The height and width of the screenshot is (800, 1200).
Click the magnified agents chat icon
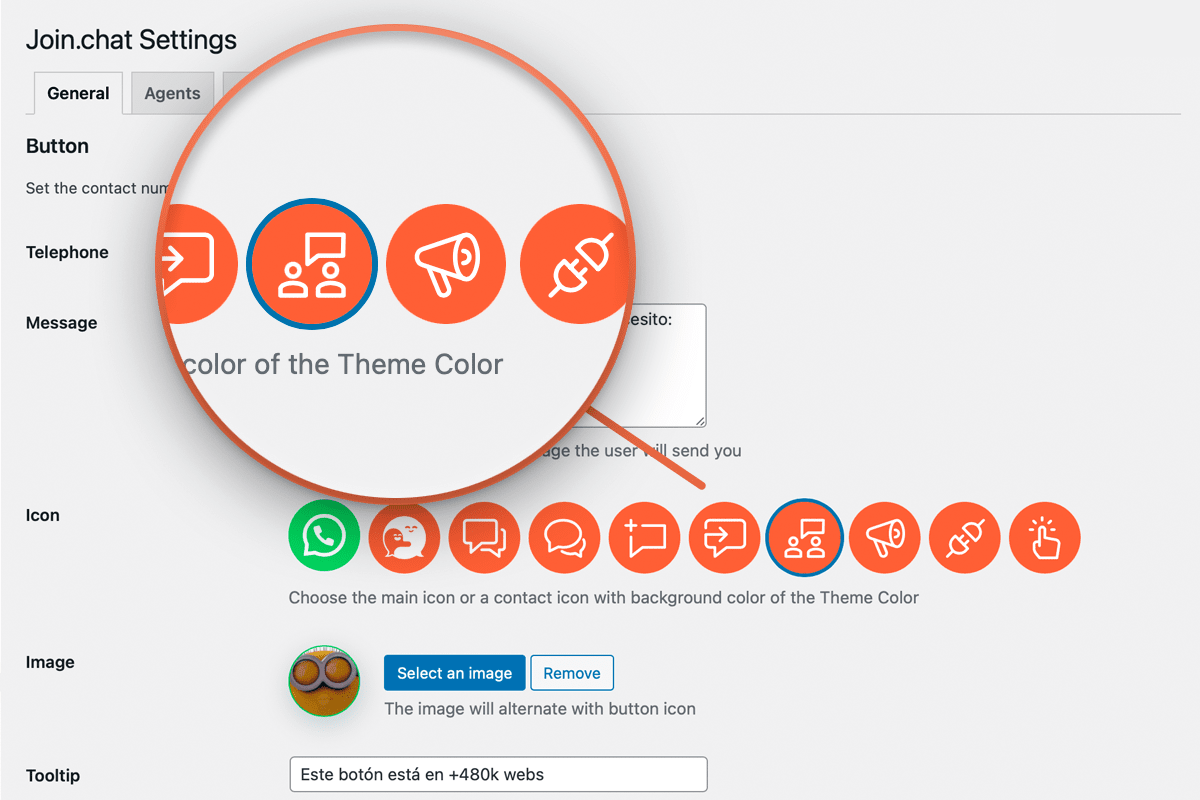click(x=313, y=264)
